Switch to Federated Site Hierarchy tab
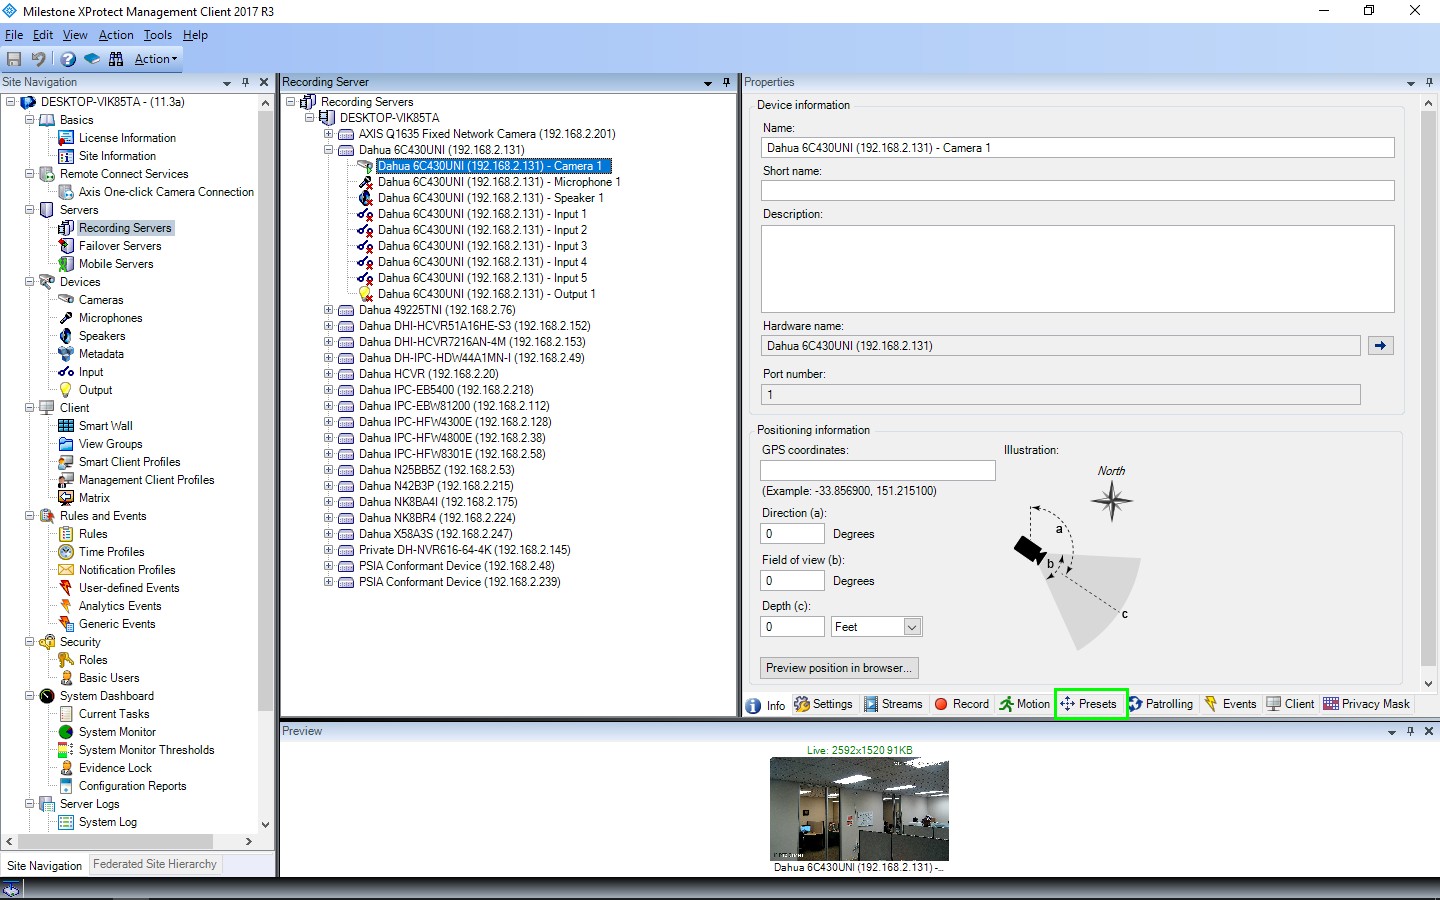Viewport: 1440px width, 900px height. click(x=155, y=864)
